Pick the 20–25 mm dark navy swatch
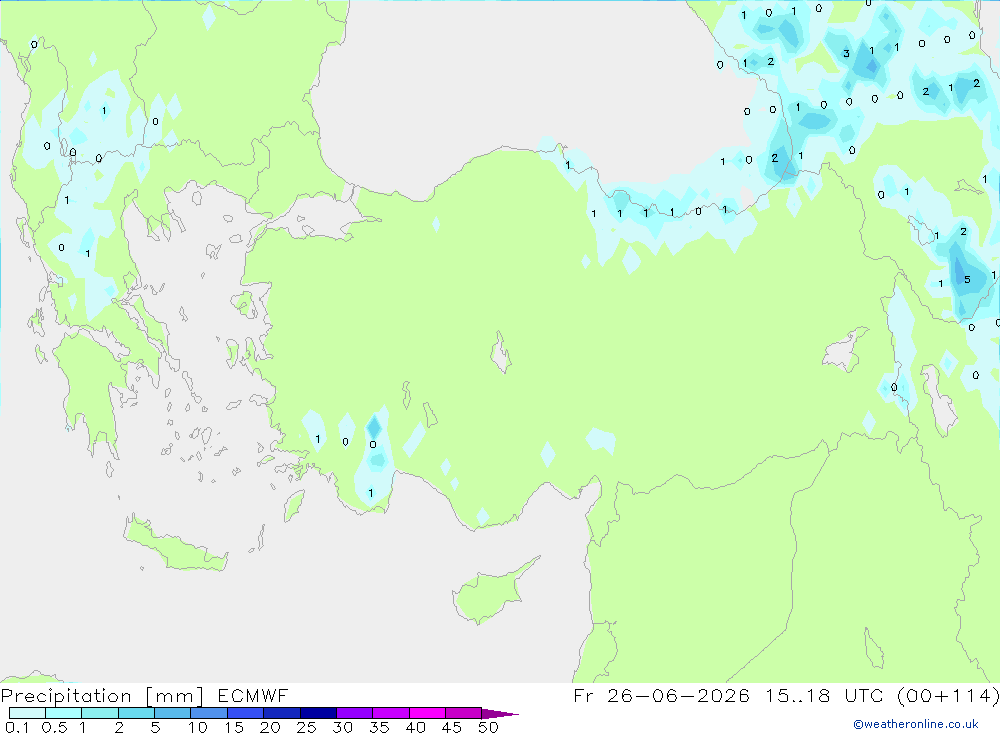The height and width of the screenshot is (733, 1000). 282,713
